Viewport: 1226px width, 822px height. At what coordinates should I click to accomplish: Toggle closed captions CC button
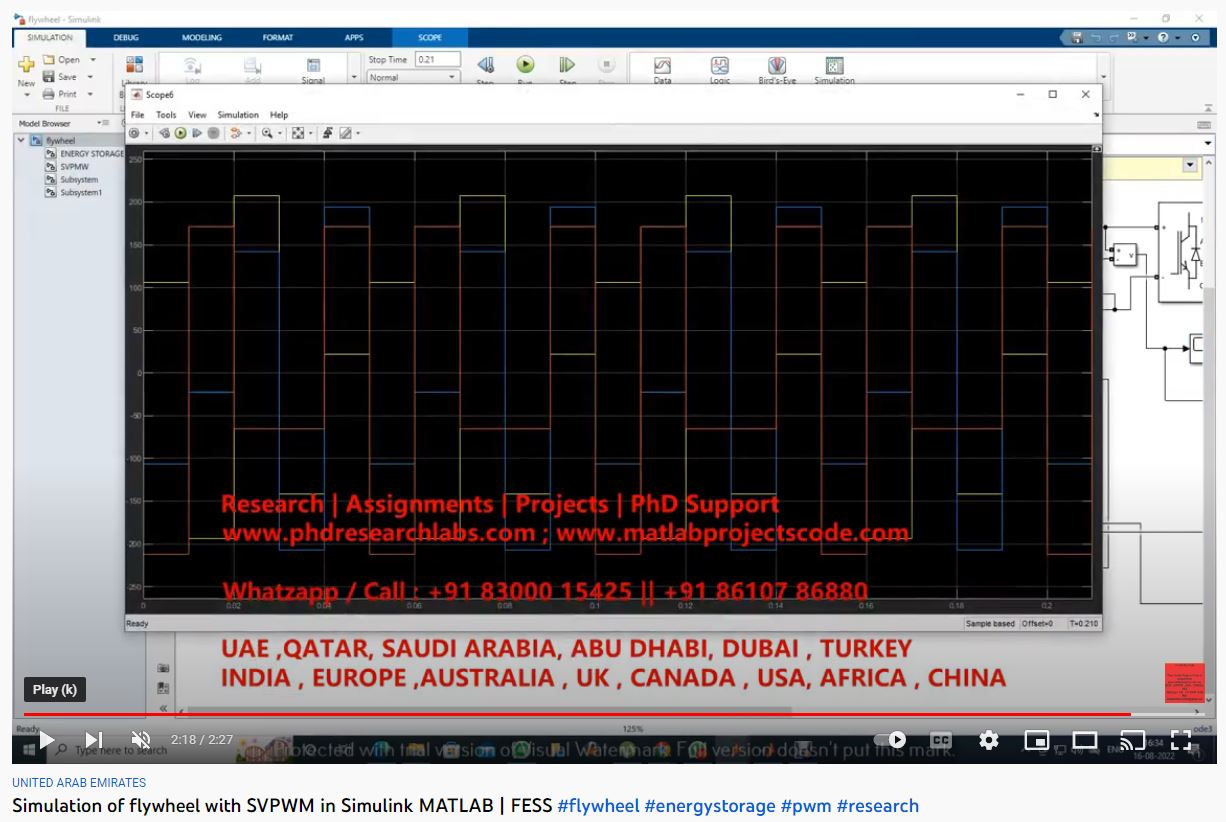tap(940, 740)
